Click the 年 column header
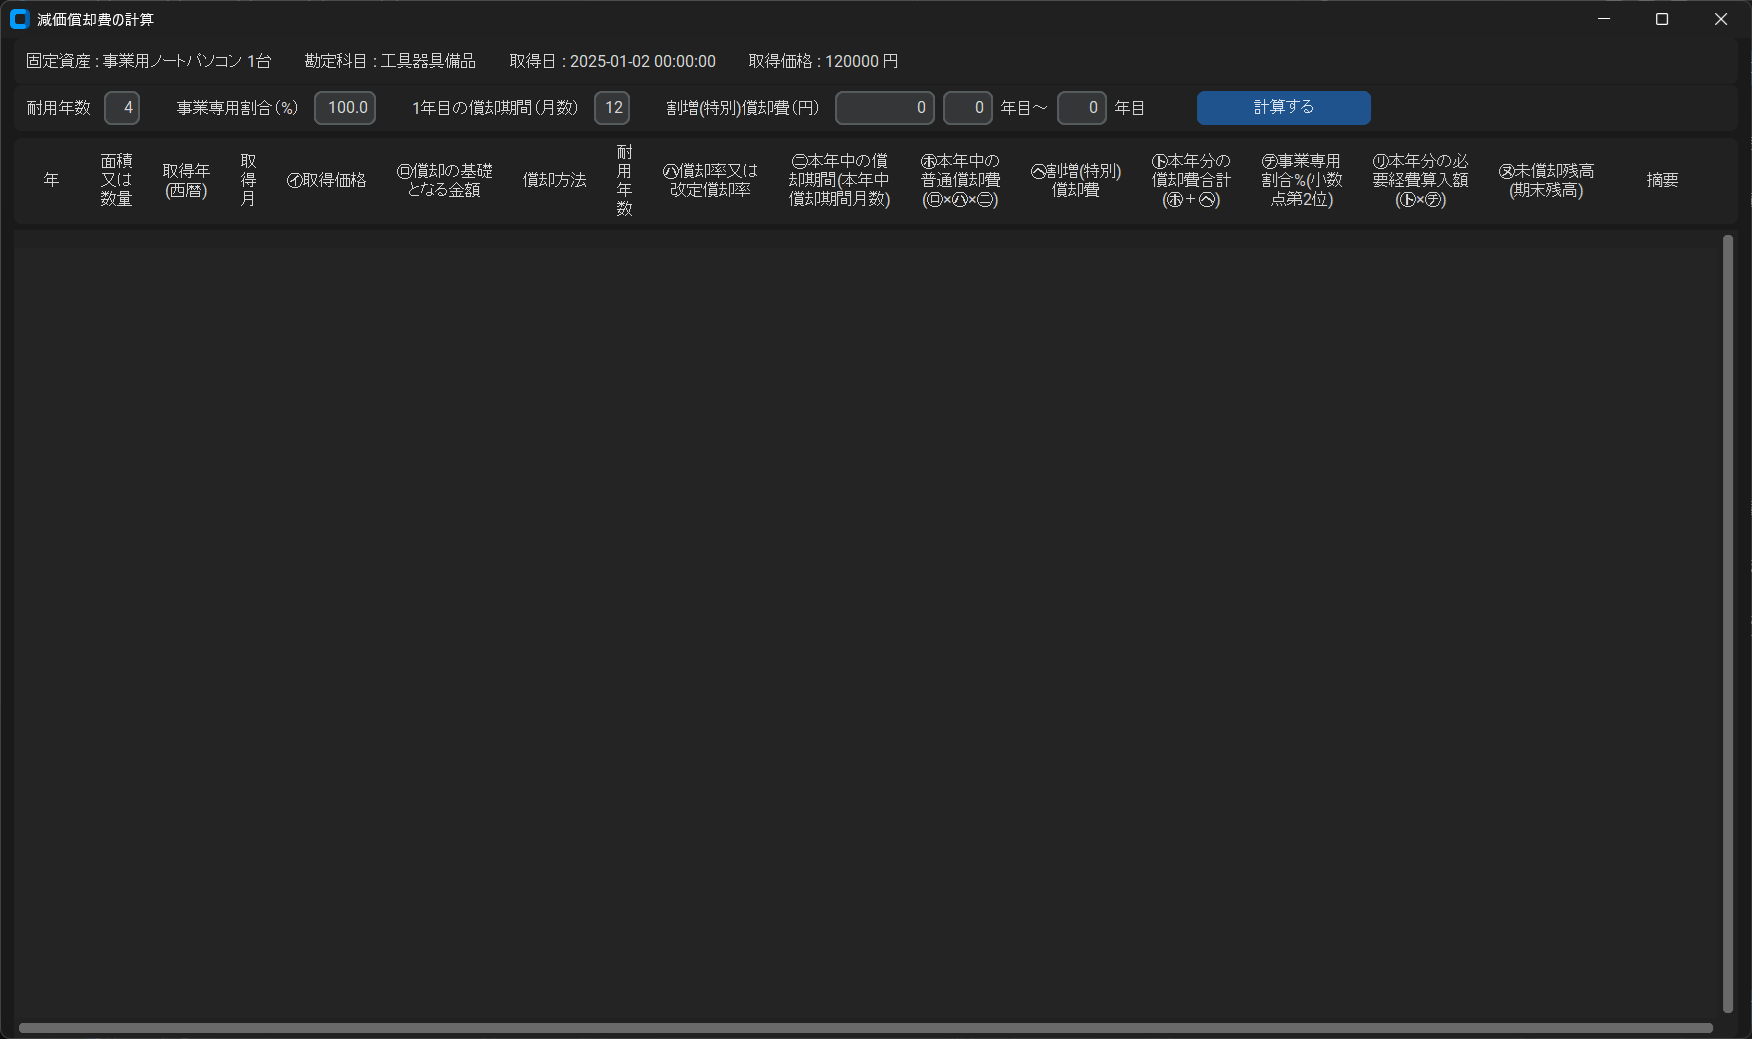 pos(51,180)
